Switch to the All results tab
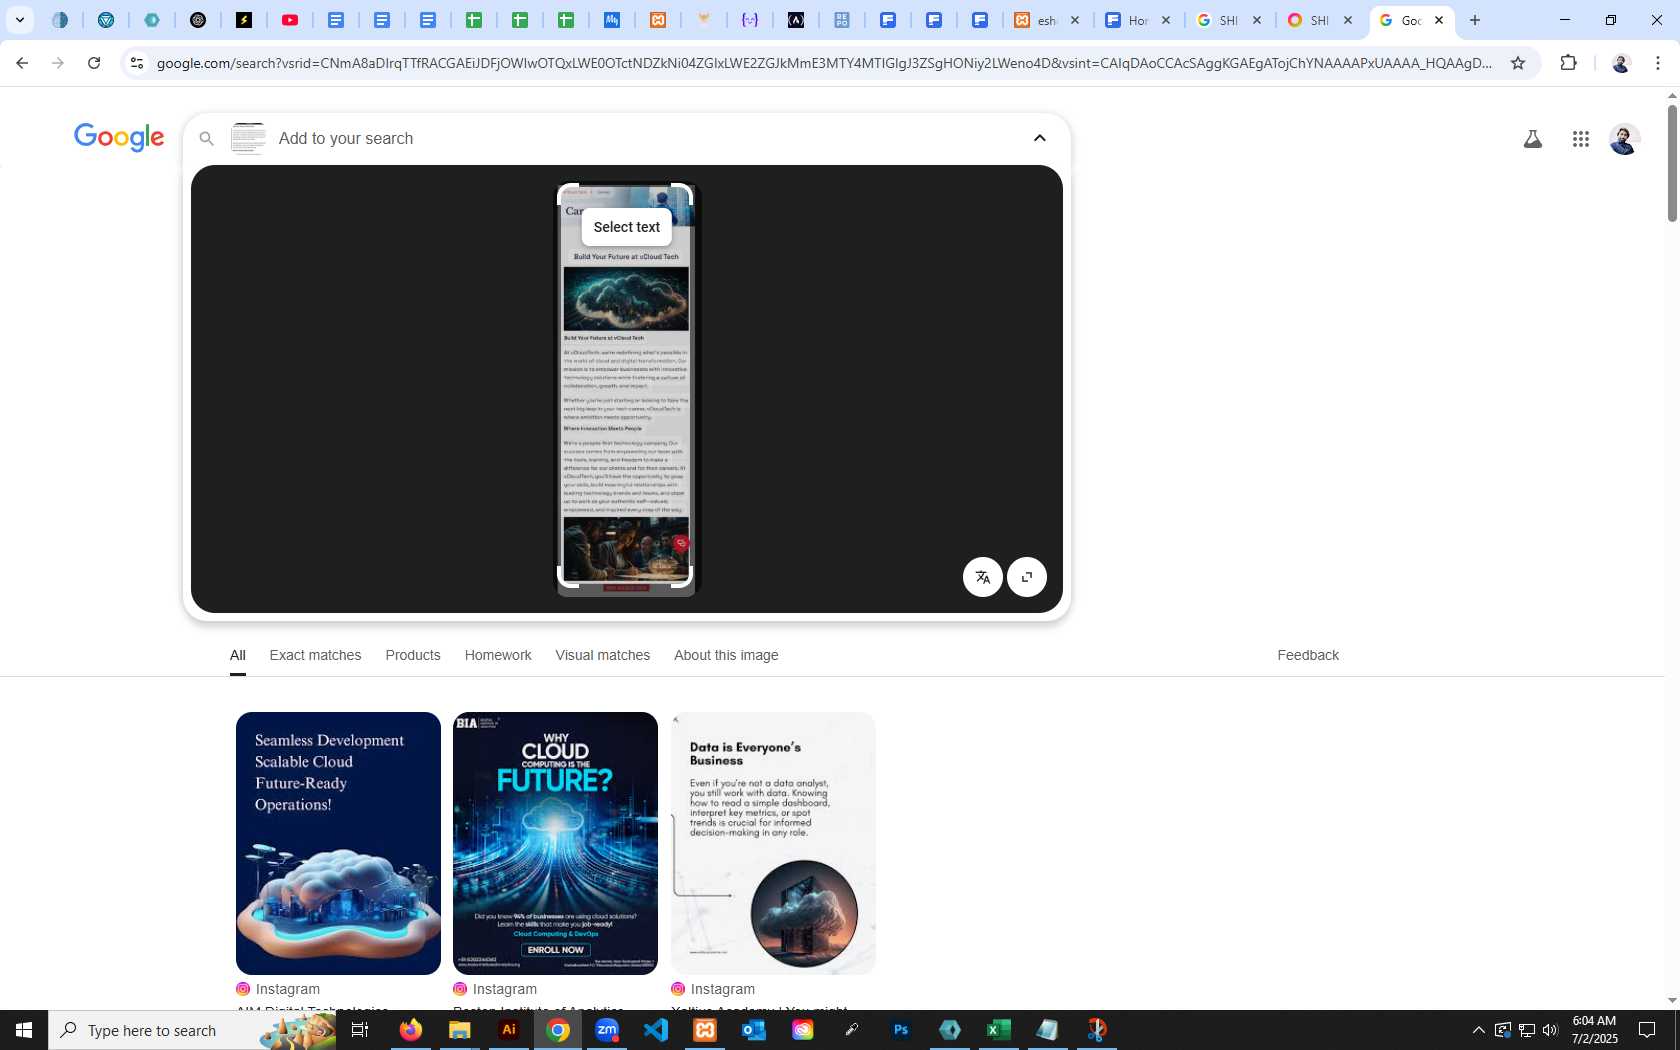 tap(238, 655)
